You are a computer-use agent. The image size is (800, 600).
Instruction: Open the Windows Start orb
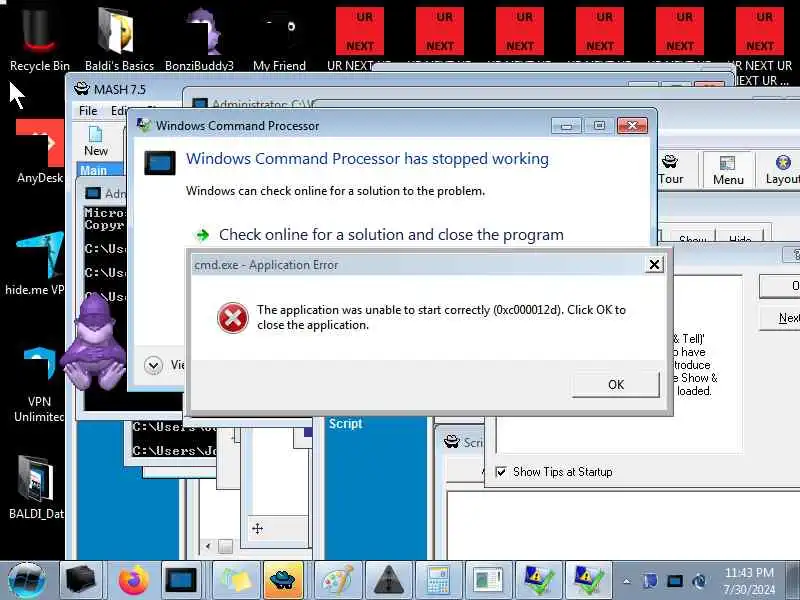[27, 581]
